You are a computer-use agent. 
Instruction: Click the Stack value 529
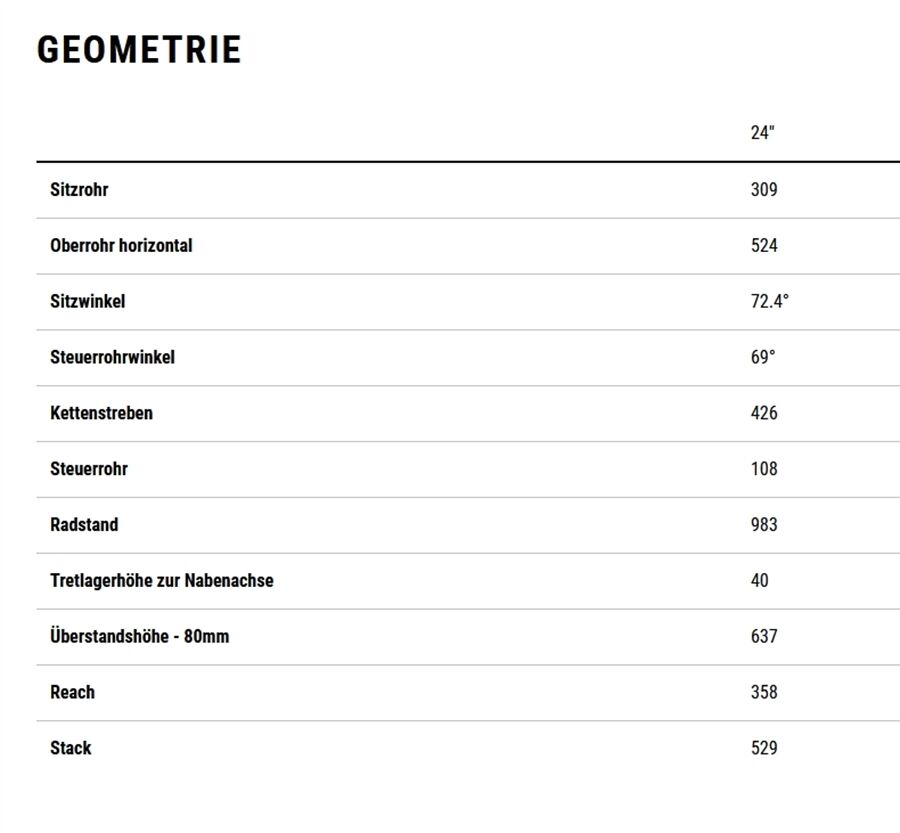point(764,748)
